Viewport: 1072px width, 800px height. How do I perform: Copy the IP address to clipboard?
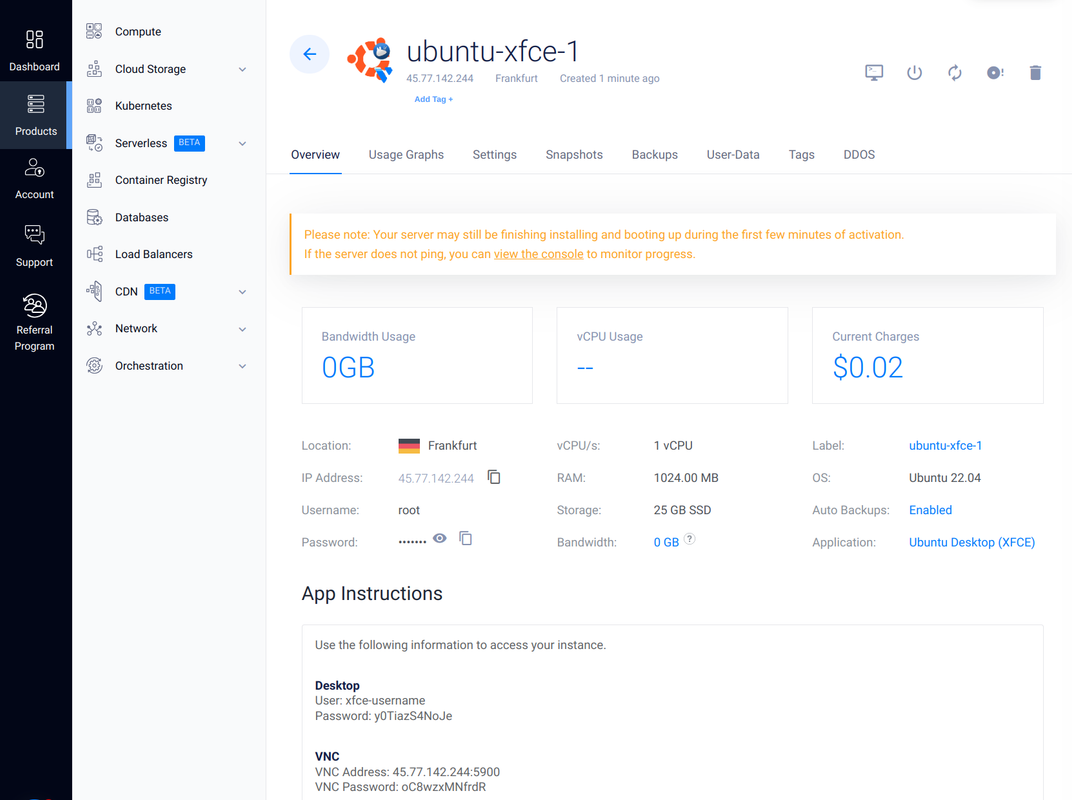tap(494, 477)
